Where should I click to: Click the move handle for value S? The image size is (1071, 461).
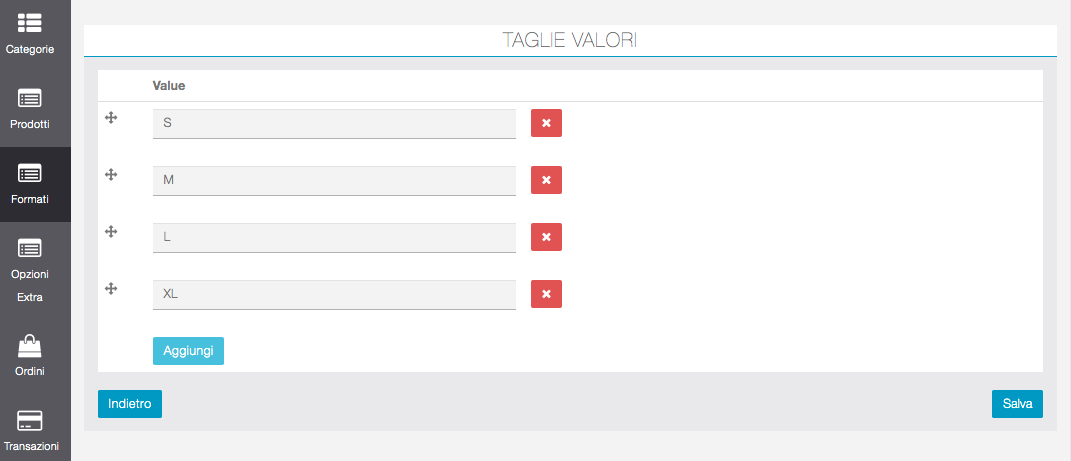pyautogui.click(x=112, y=118)
